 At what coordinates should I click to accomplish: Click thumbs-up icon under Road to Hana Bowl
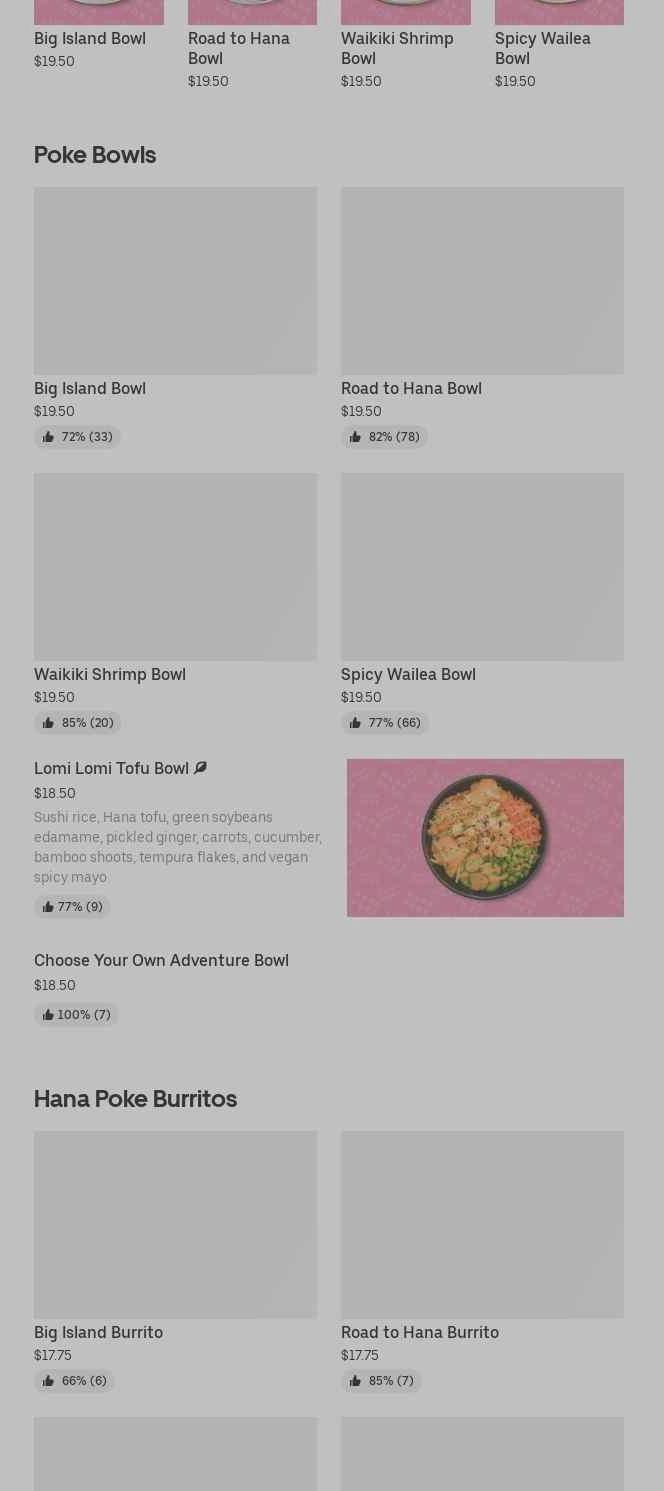tap(355, 437)
